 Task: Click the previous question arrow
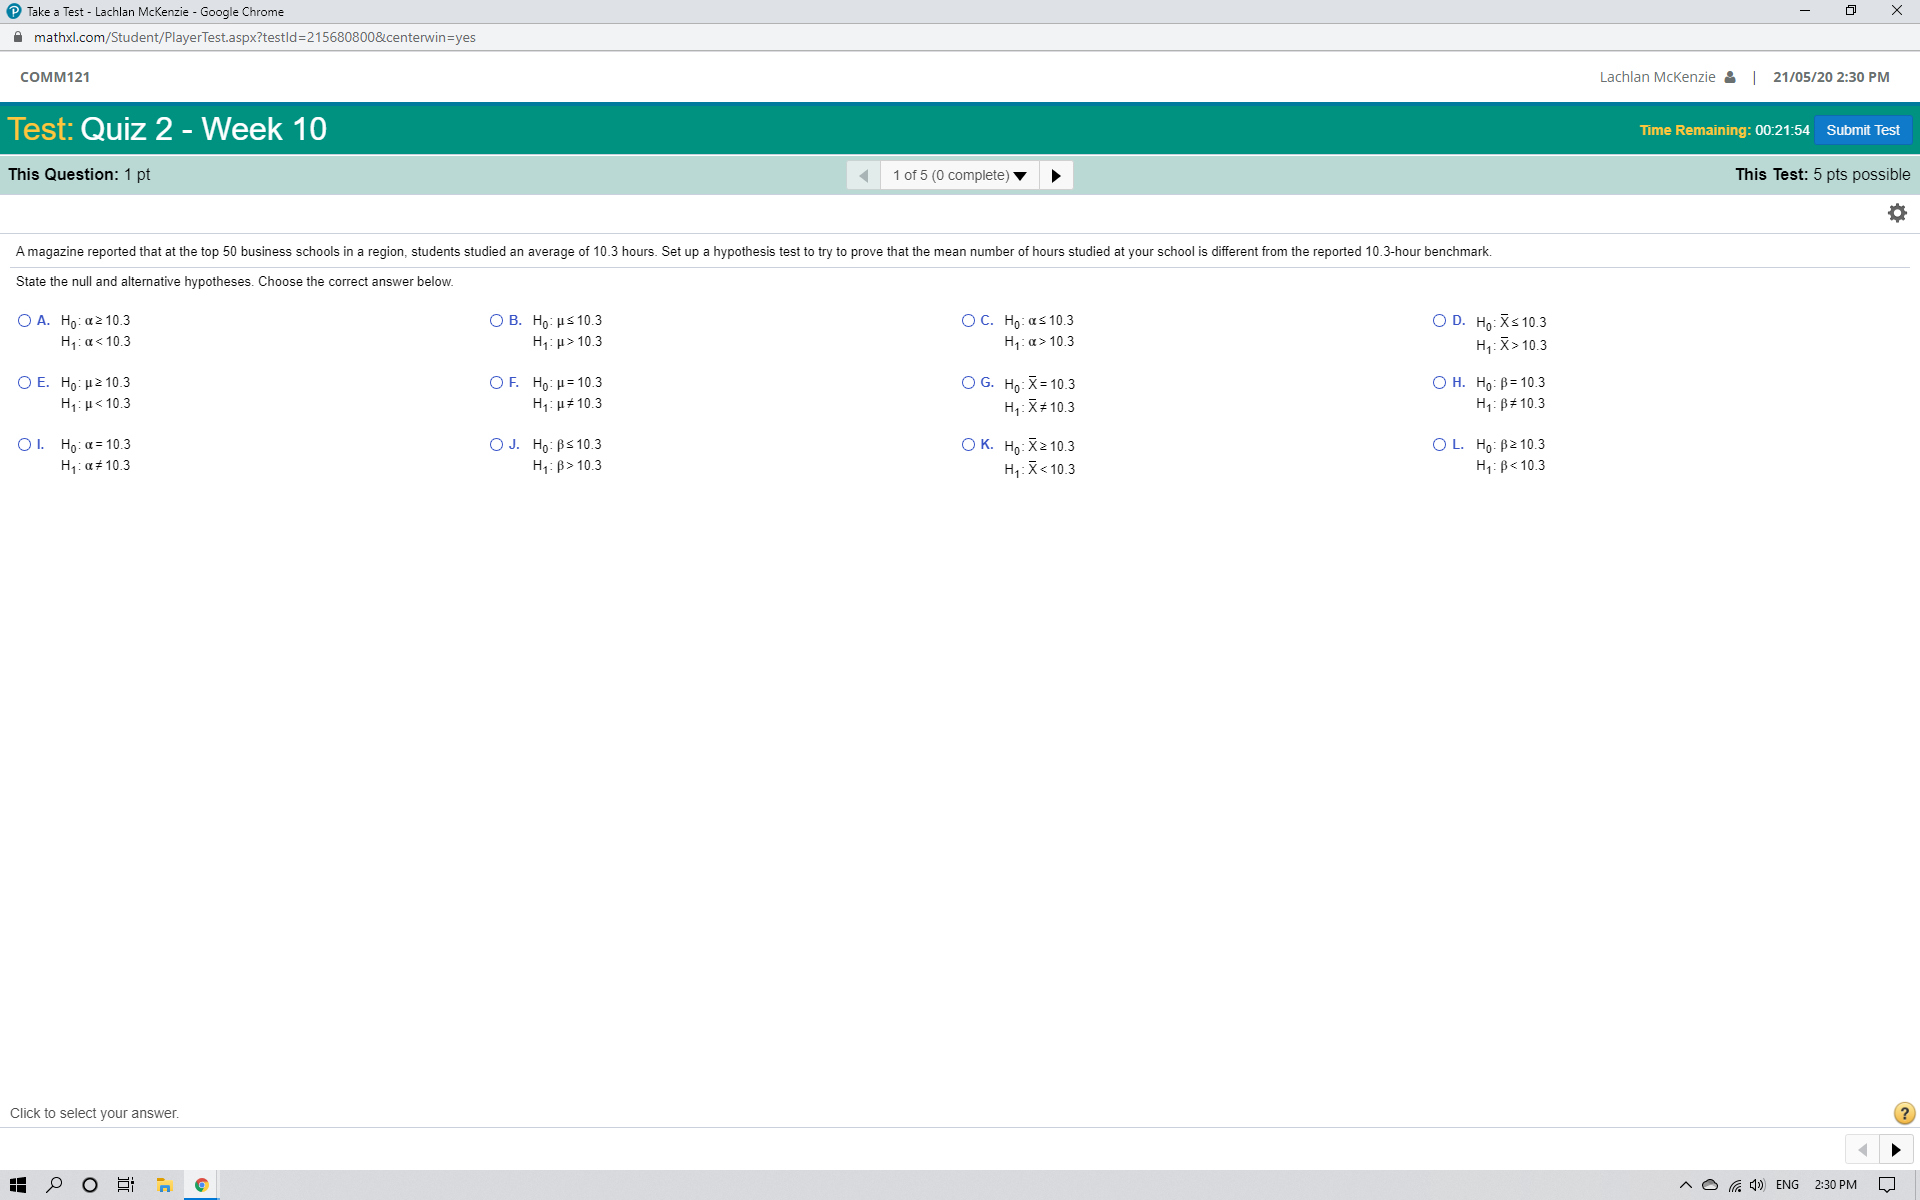[x=863, y=175]
